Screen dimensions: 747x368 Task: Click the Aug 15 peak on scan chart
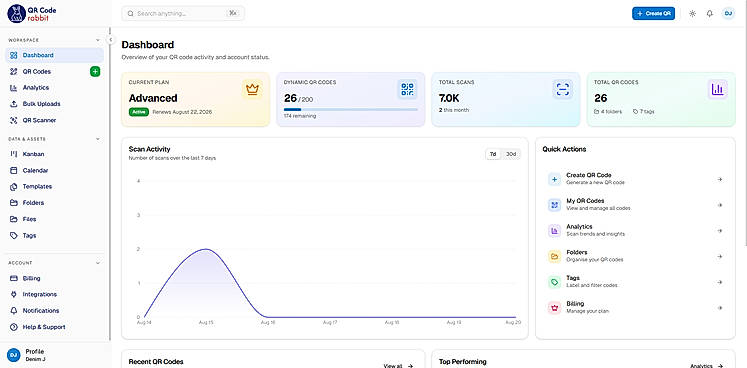(x=205, y=249)
